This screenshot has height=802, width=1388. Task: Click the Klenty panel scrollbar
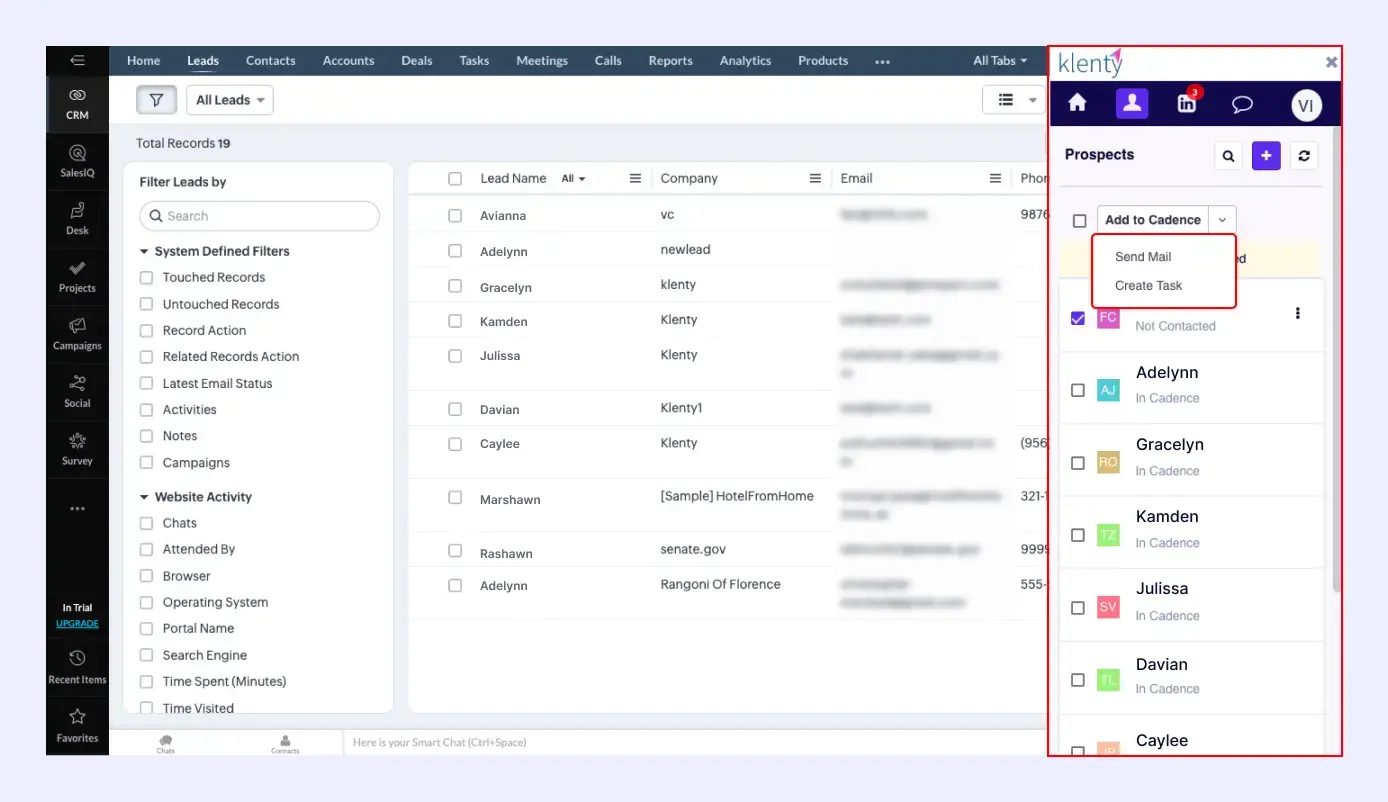(1336, 360)
